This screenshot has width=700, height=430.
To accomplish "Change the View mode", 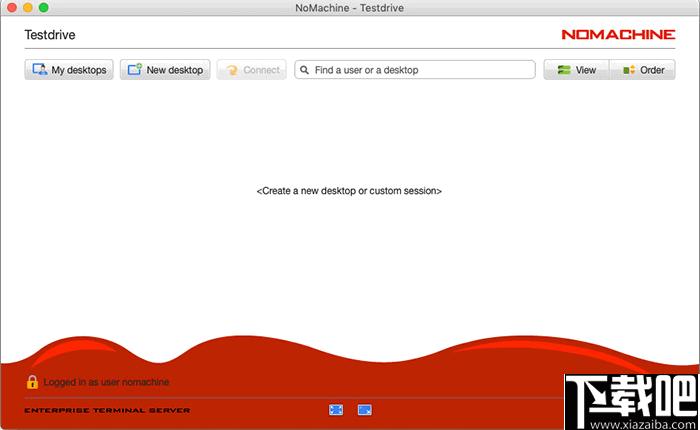I will 576,70.
